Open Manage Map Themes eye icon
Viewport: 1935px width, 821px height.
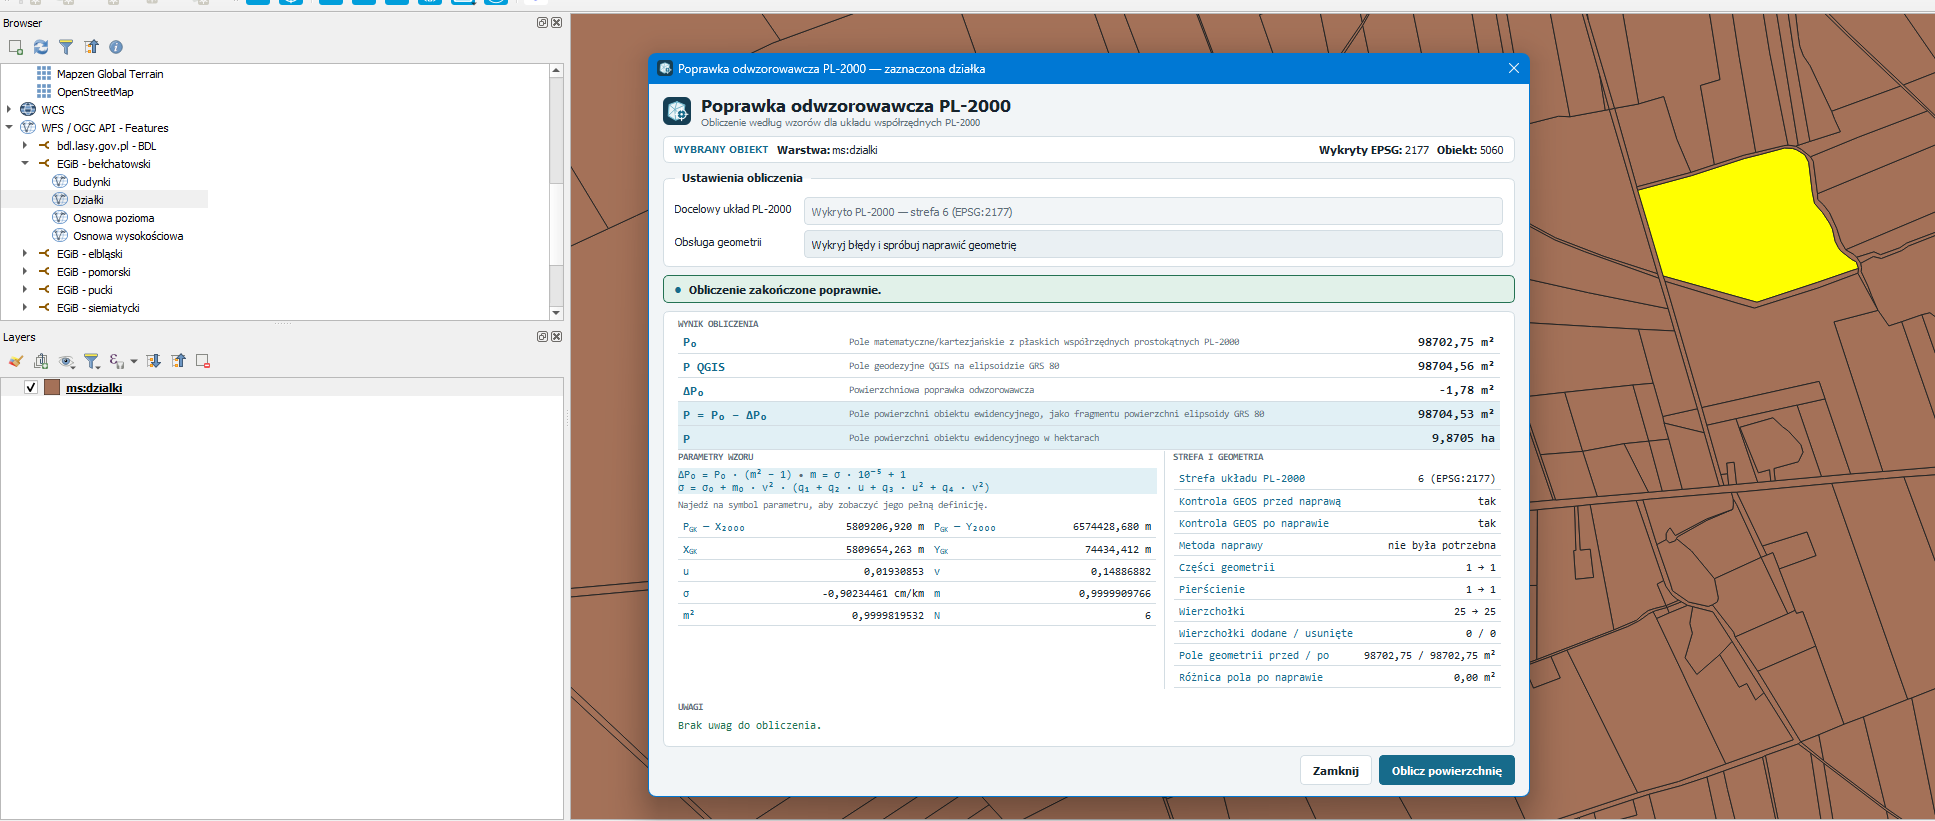(x=66, y=361)
